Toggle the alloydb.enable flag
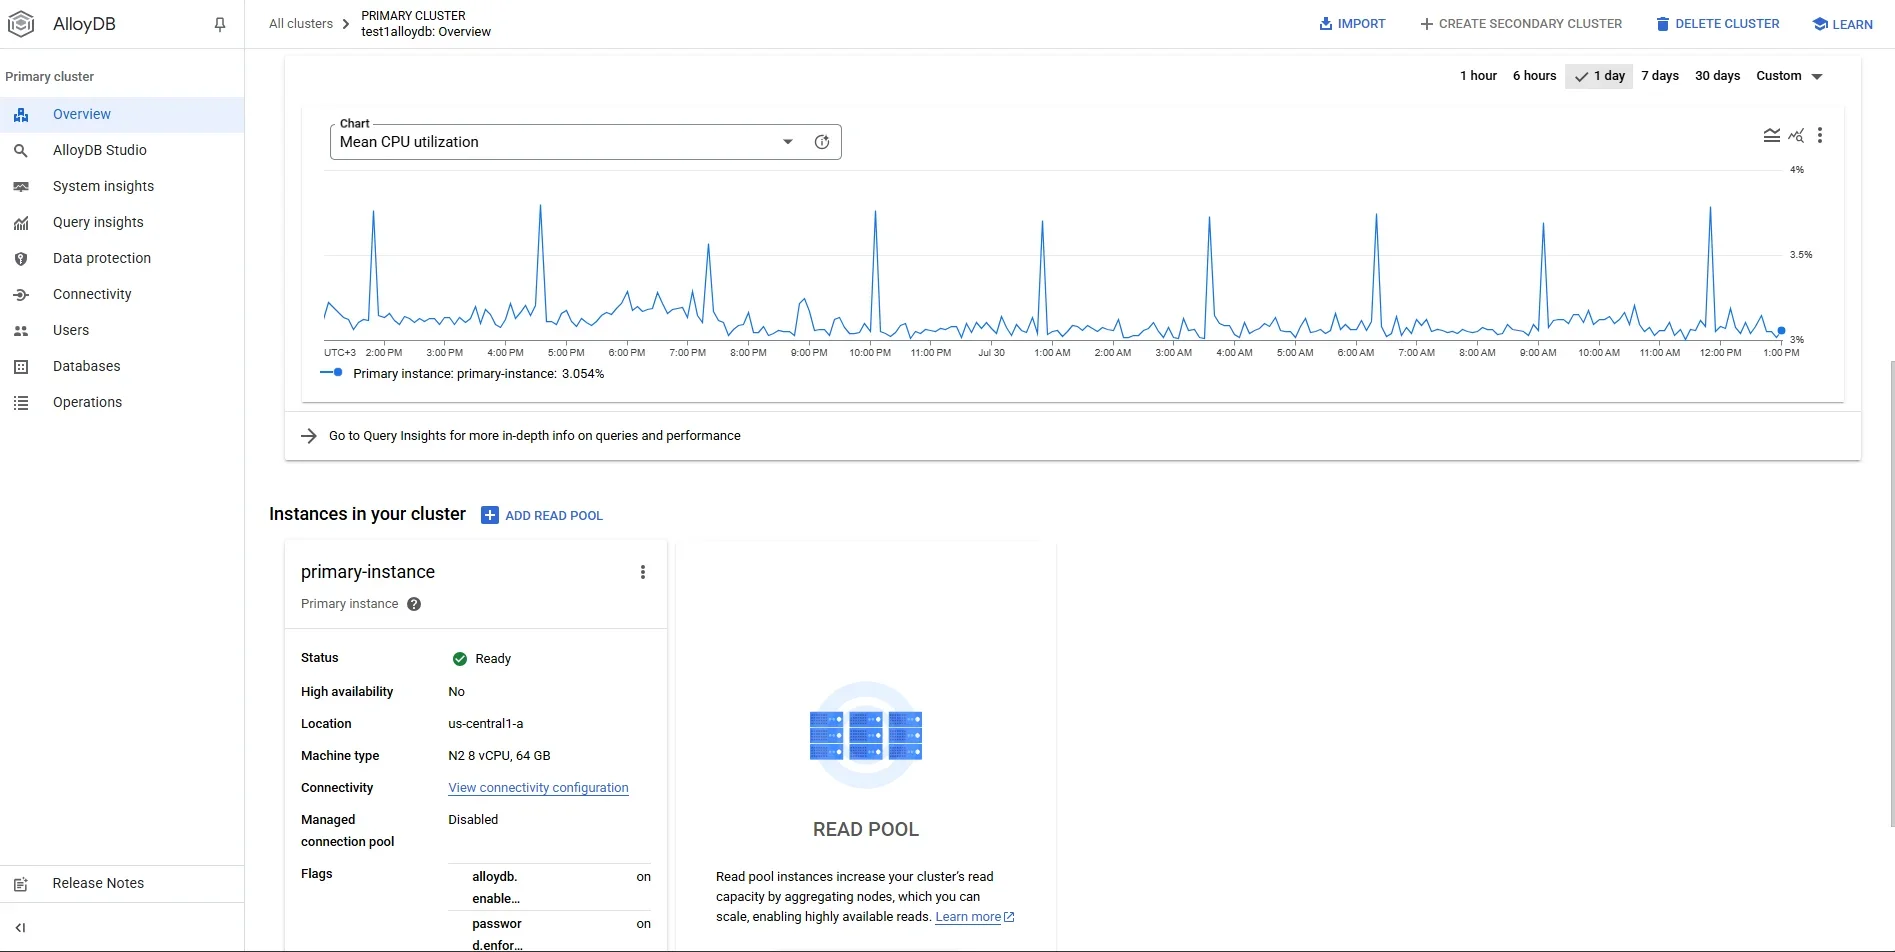Screen dimensions: 1895x952 click(643, 876)
